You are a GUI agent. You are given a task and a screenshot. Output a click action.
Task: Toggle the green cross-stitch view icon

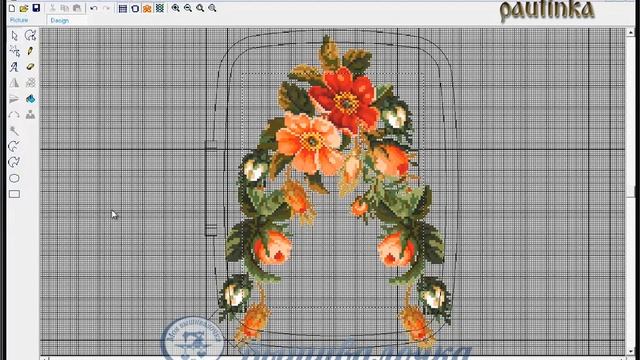click(160, 8)
